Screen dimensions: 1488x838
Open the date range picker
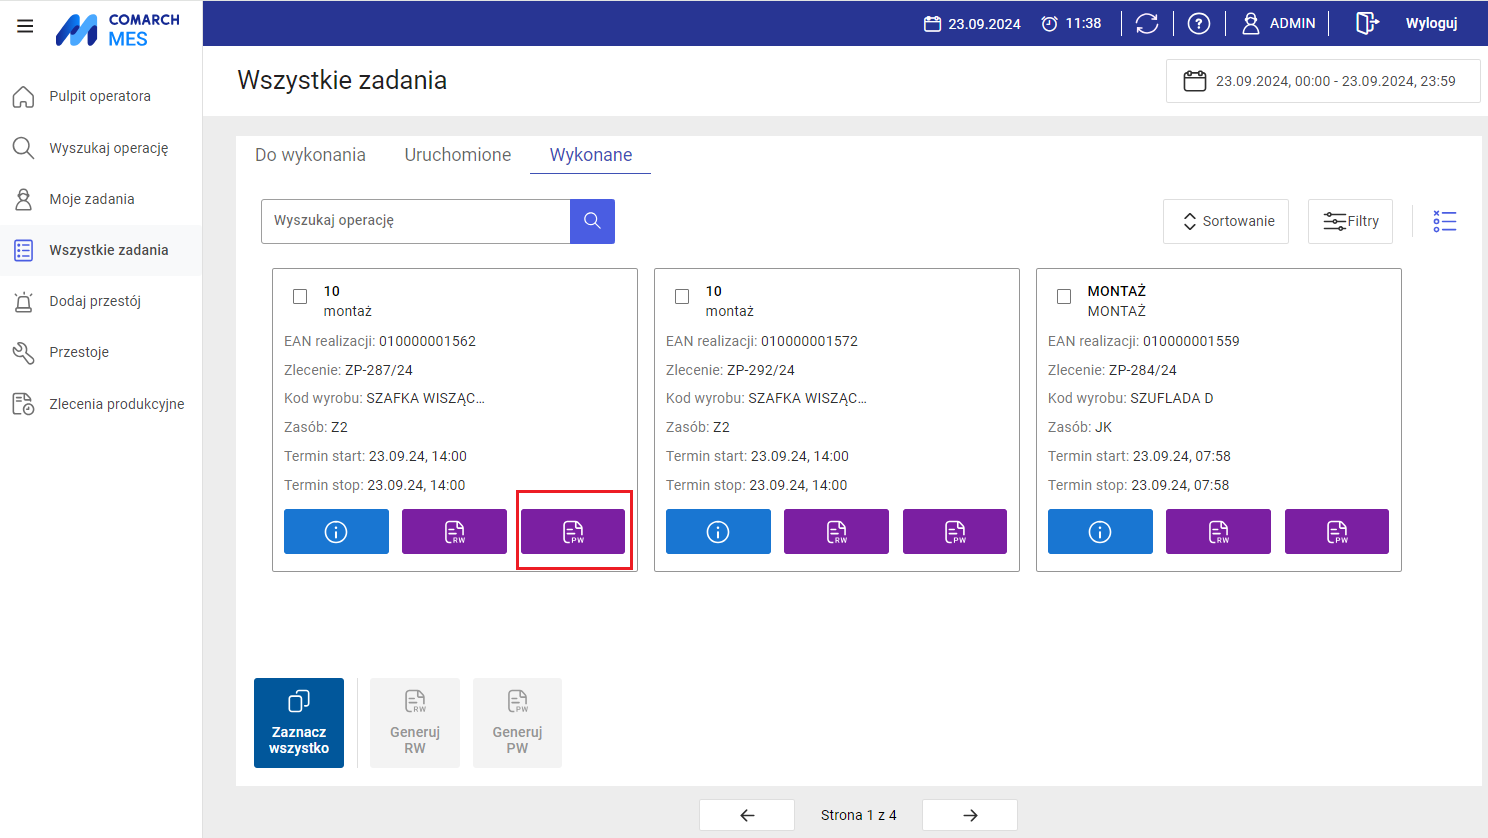point(1323,81)
